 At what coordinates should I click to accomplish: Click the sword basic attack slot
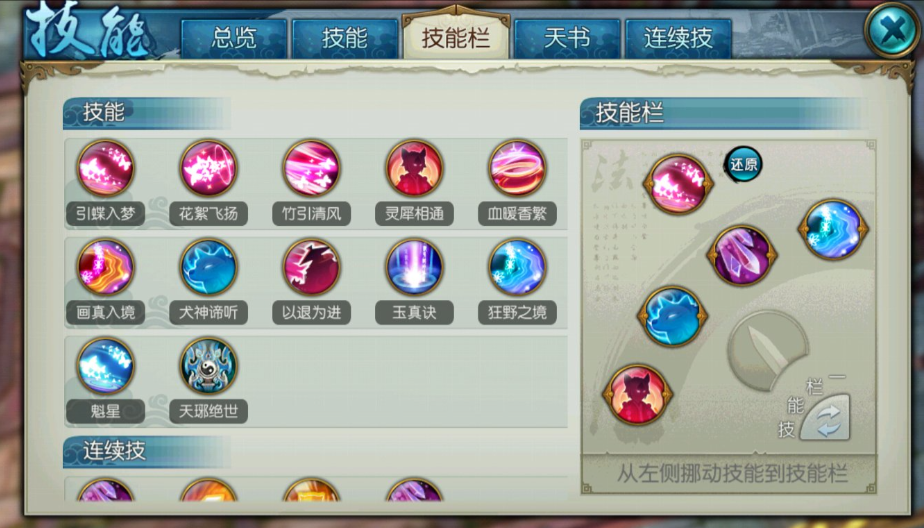768,350
